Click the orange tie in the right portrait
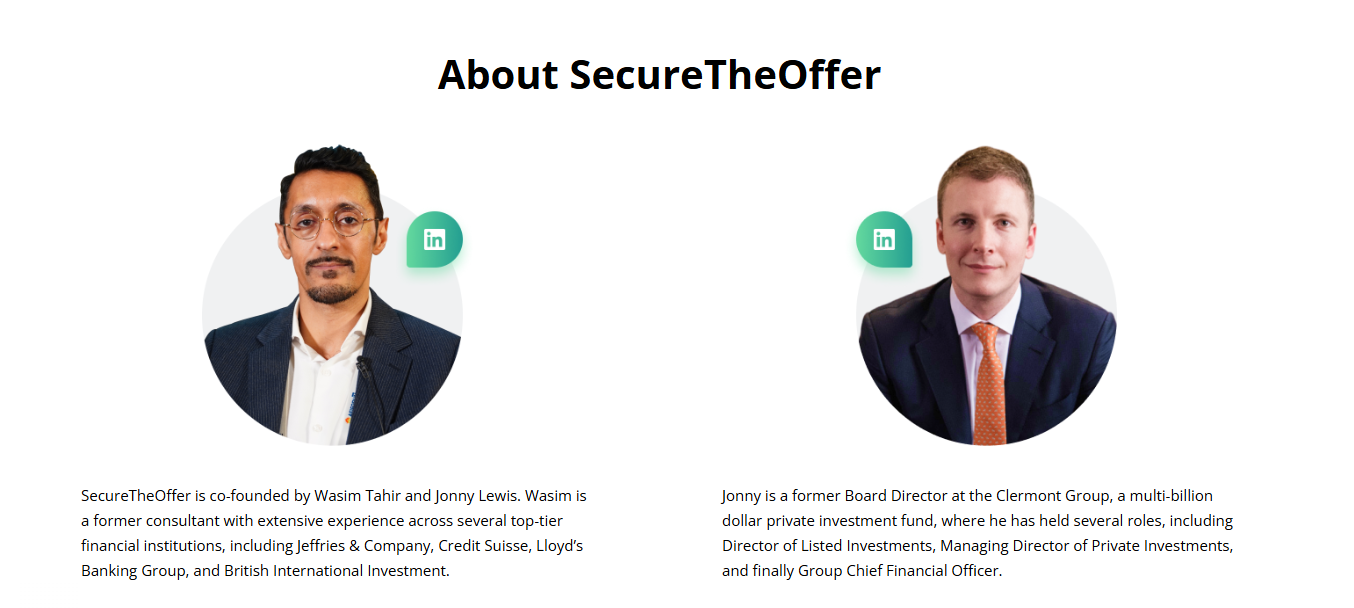 click(988, 384)
